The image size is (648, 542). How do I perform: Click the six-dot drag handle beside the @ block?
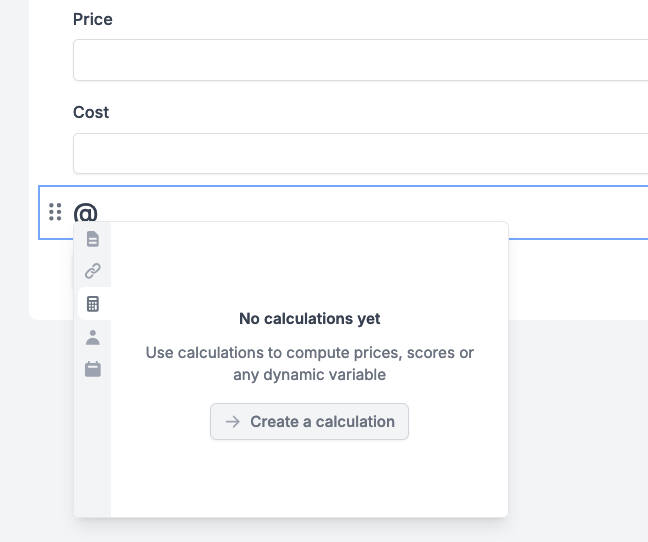tap(55, 212)
